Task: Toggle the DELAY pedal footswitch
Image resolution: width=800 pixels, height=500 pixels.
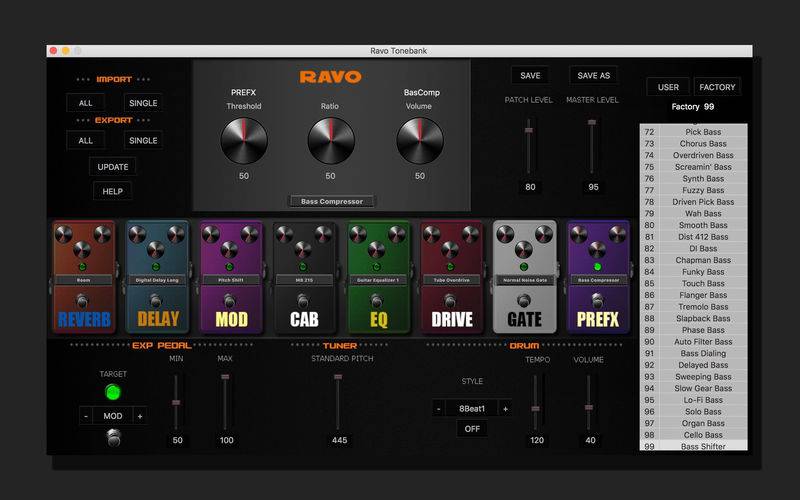Action: pyautogui.click(x=156, y=301)
